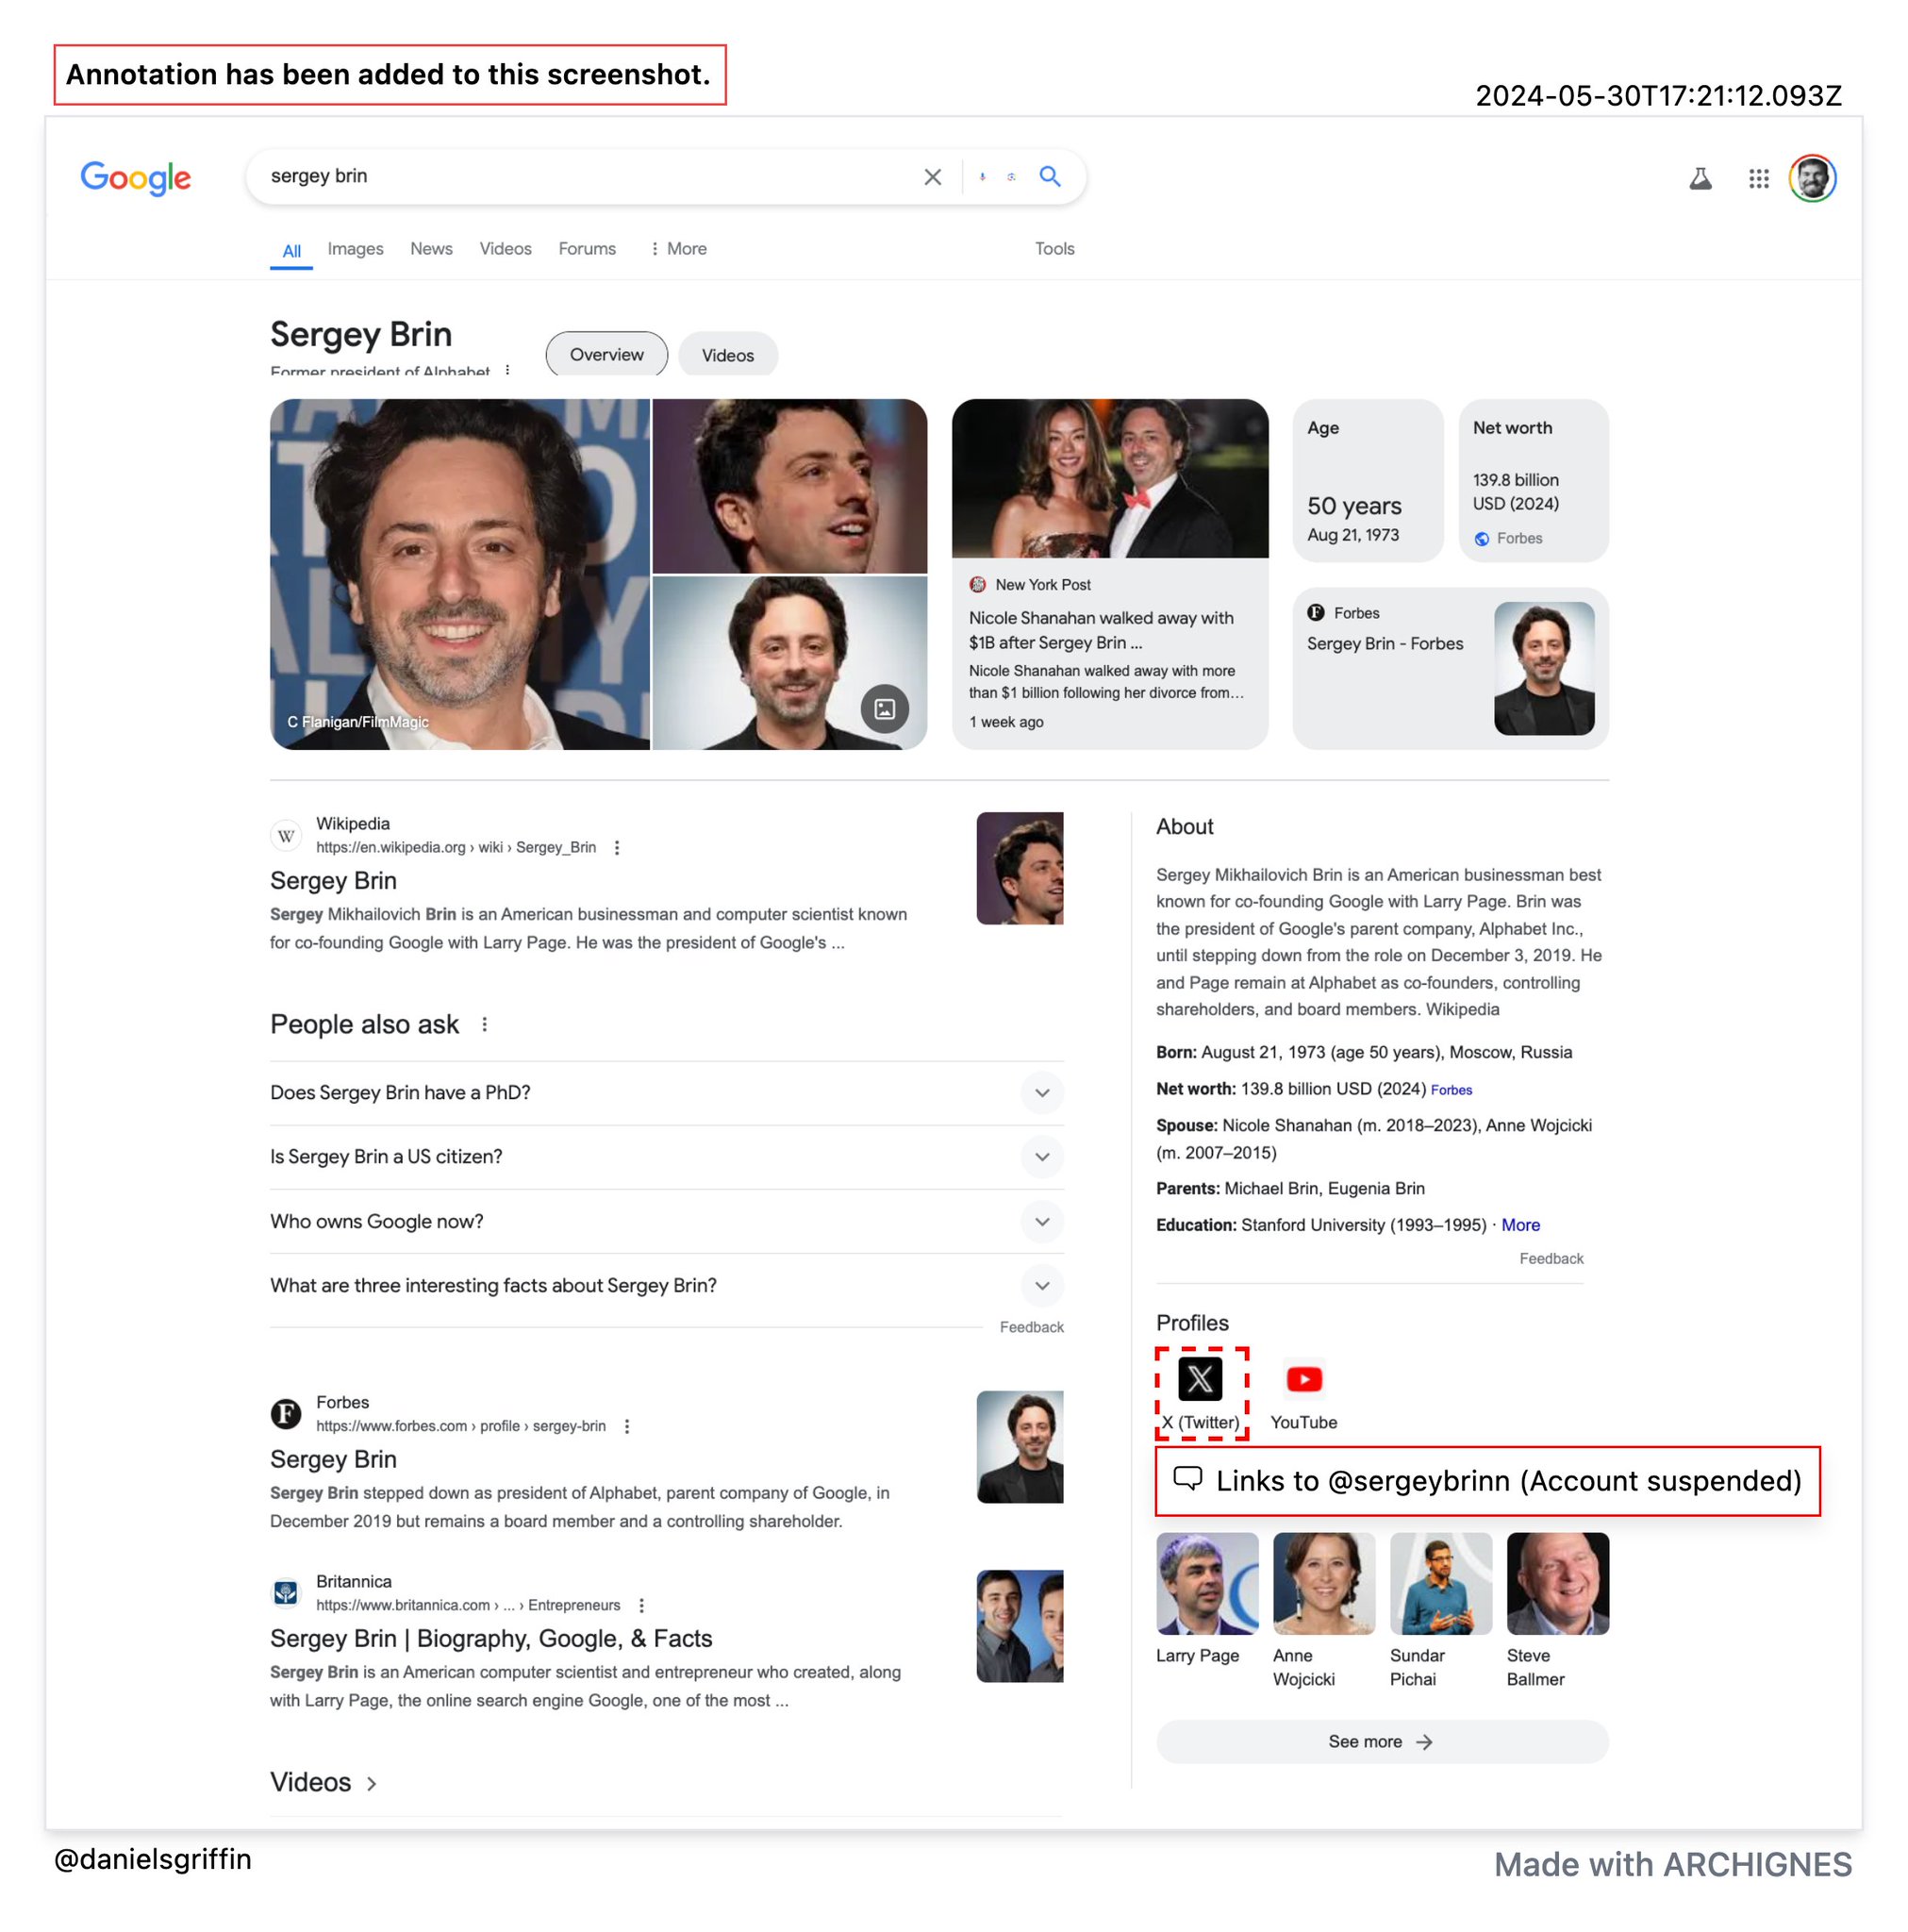Click the Age 50 years card
The height and width of the screenshot is (1932, 1908).
[1367, 480]
